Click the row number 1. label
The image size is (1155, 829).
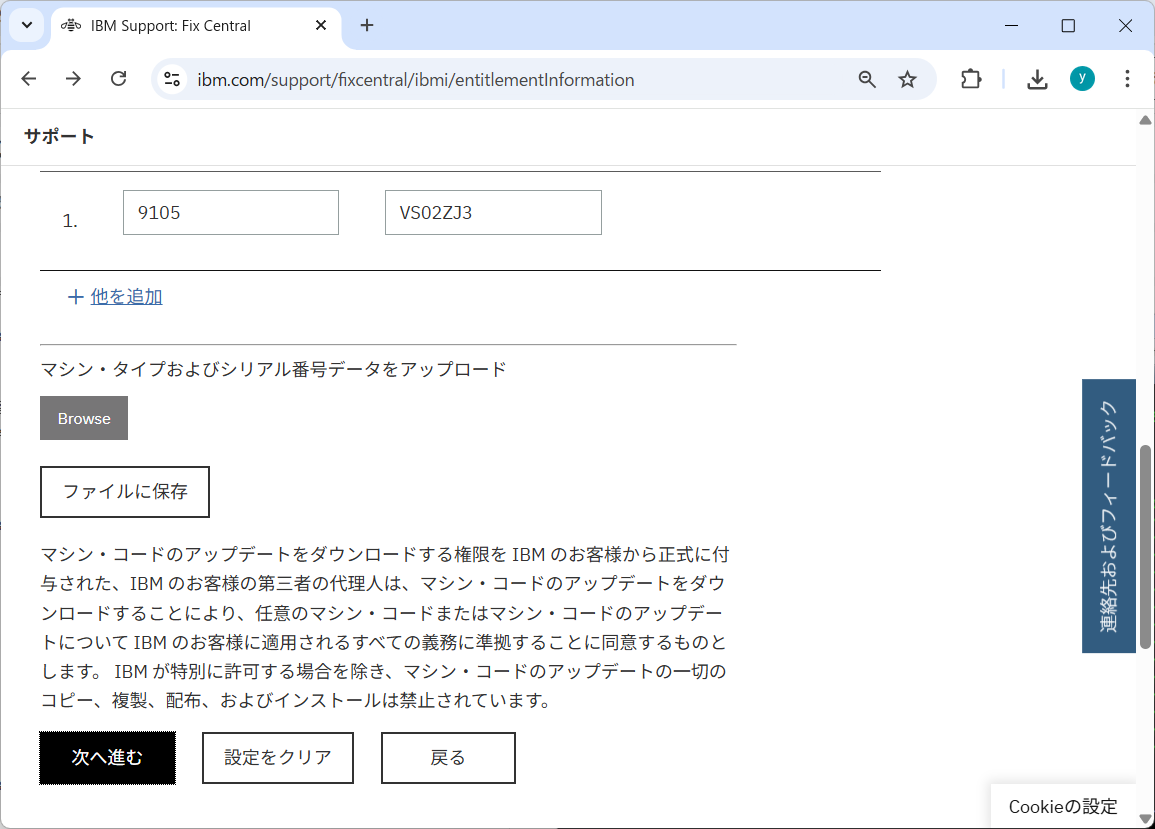pyautogui.click(x=70, y=220)
